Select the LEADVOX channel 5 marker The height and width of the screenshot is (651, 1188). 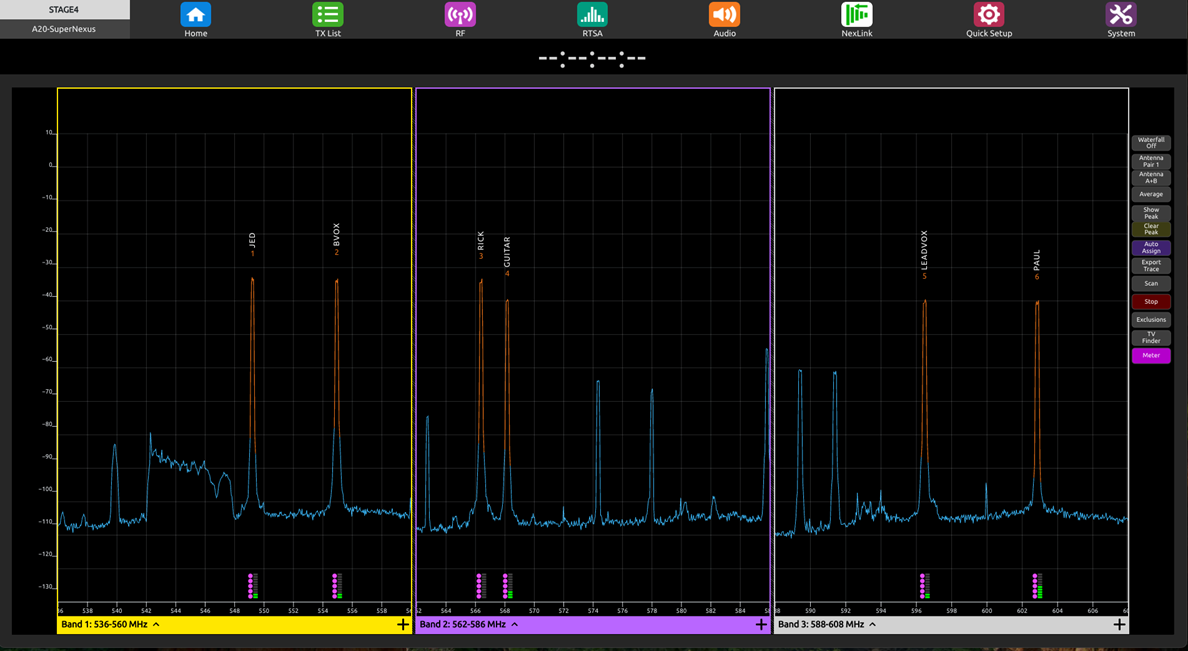coord(924,255)
